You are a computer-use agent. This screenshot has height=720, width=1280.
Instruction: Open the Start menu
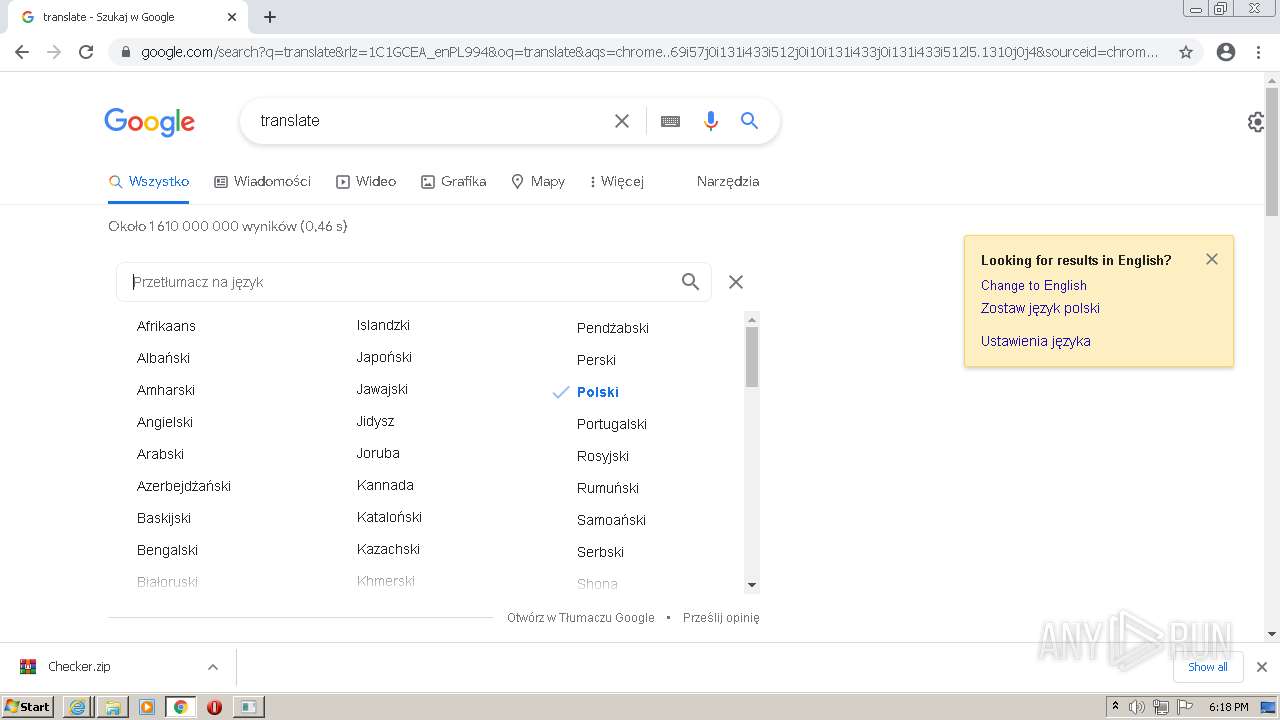pos(28,707)
